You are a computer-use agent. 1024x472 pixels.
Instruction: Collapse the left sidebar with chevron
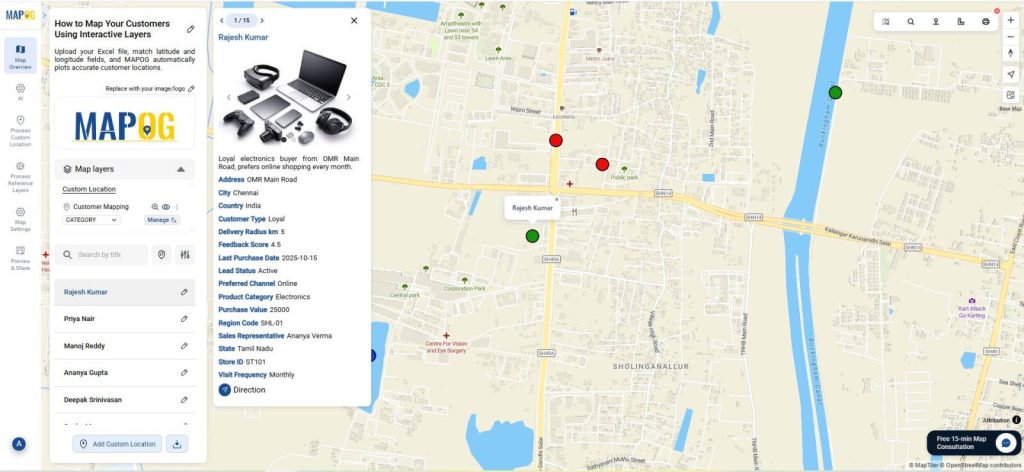[44, 14]
